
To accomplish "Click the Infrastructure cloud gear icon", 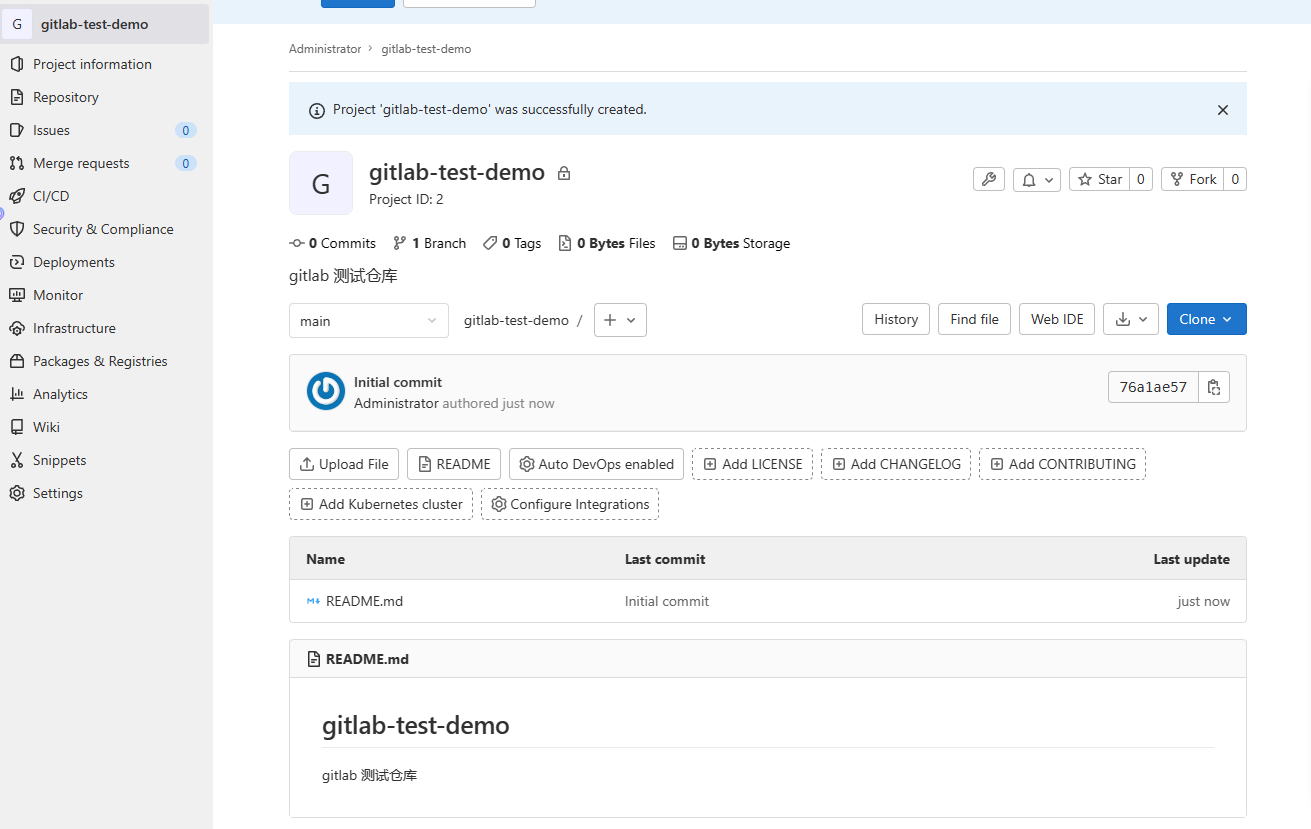I will [16, 328].
